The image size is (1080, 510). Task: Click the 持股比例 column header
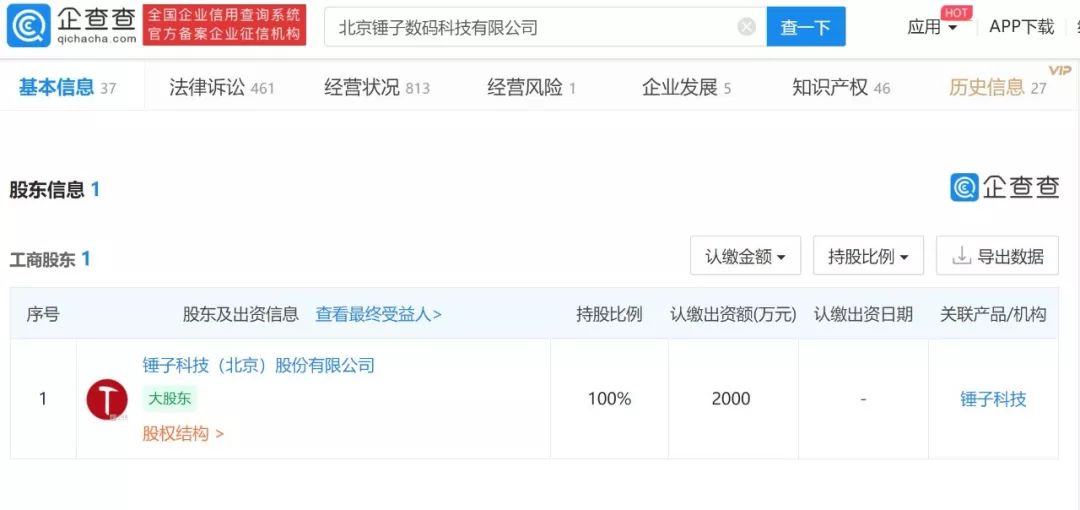[609, 314]
